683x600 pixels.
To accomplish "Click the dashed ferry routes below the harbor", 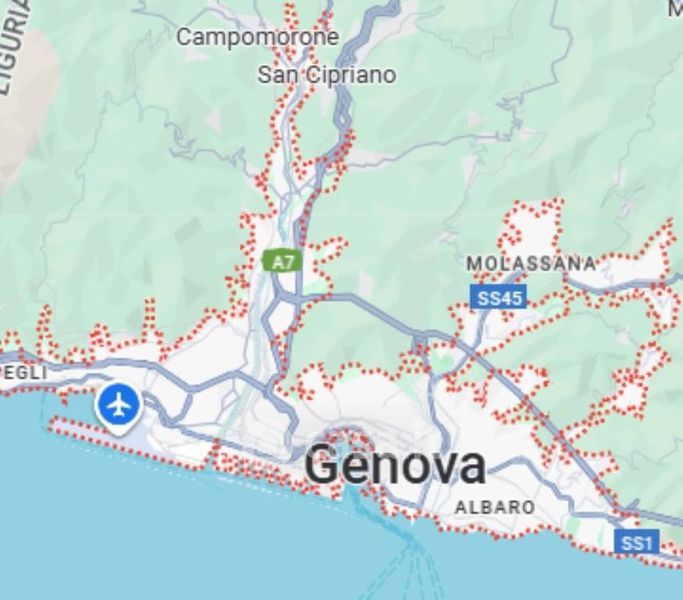I will (407, 566).
